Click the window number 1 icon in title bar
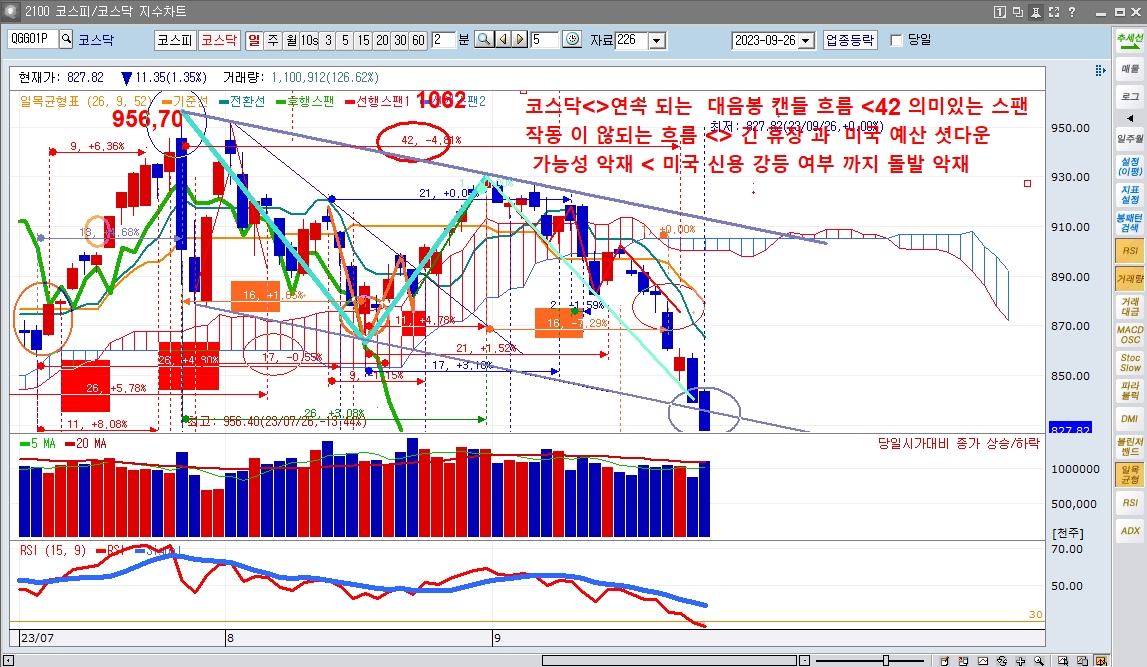This screenshot has width=1147, height=667. [x=1000, y=12]
